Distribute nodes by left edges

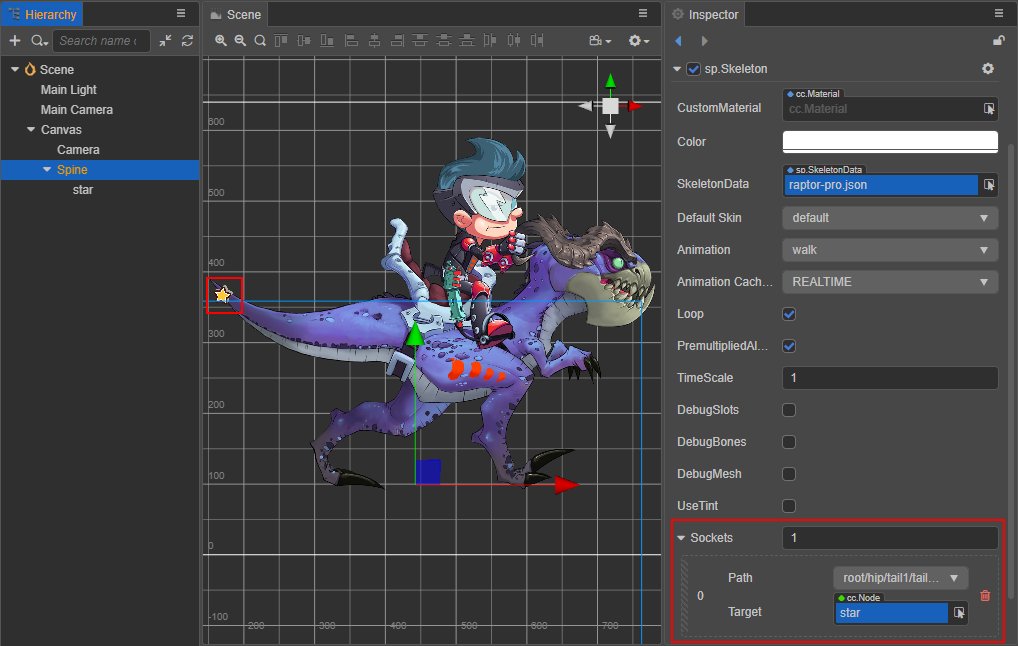click(x=490, y=40)
